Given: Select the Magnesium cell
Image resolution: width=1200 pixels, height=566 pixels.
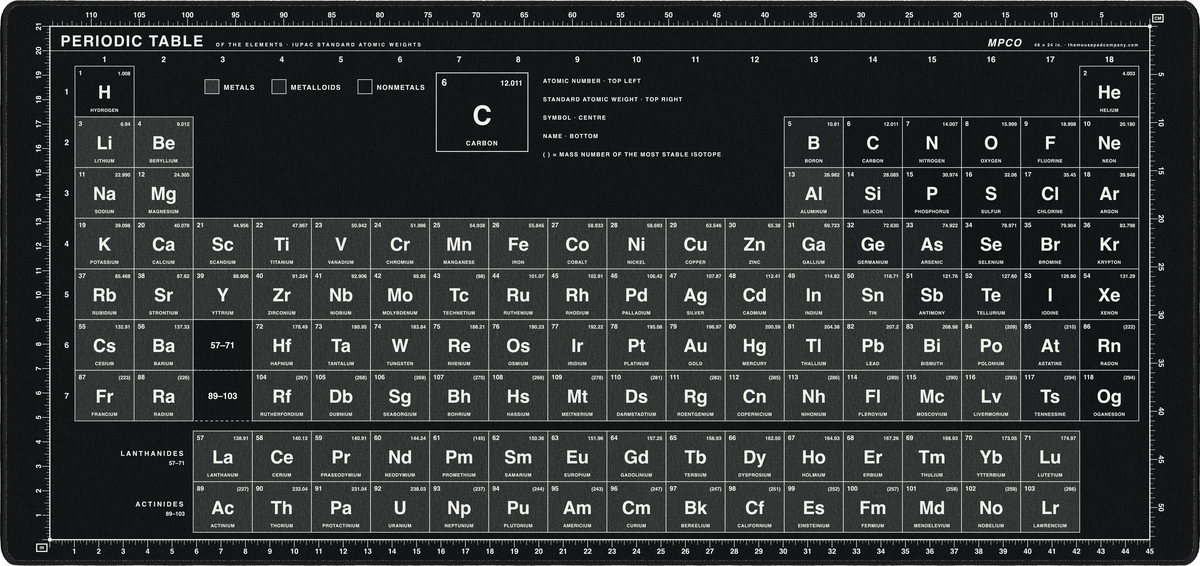Looking at the screenshot, I should click(163, 193).
